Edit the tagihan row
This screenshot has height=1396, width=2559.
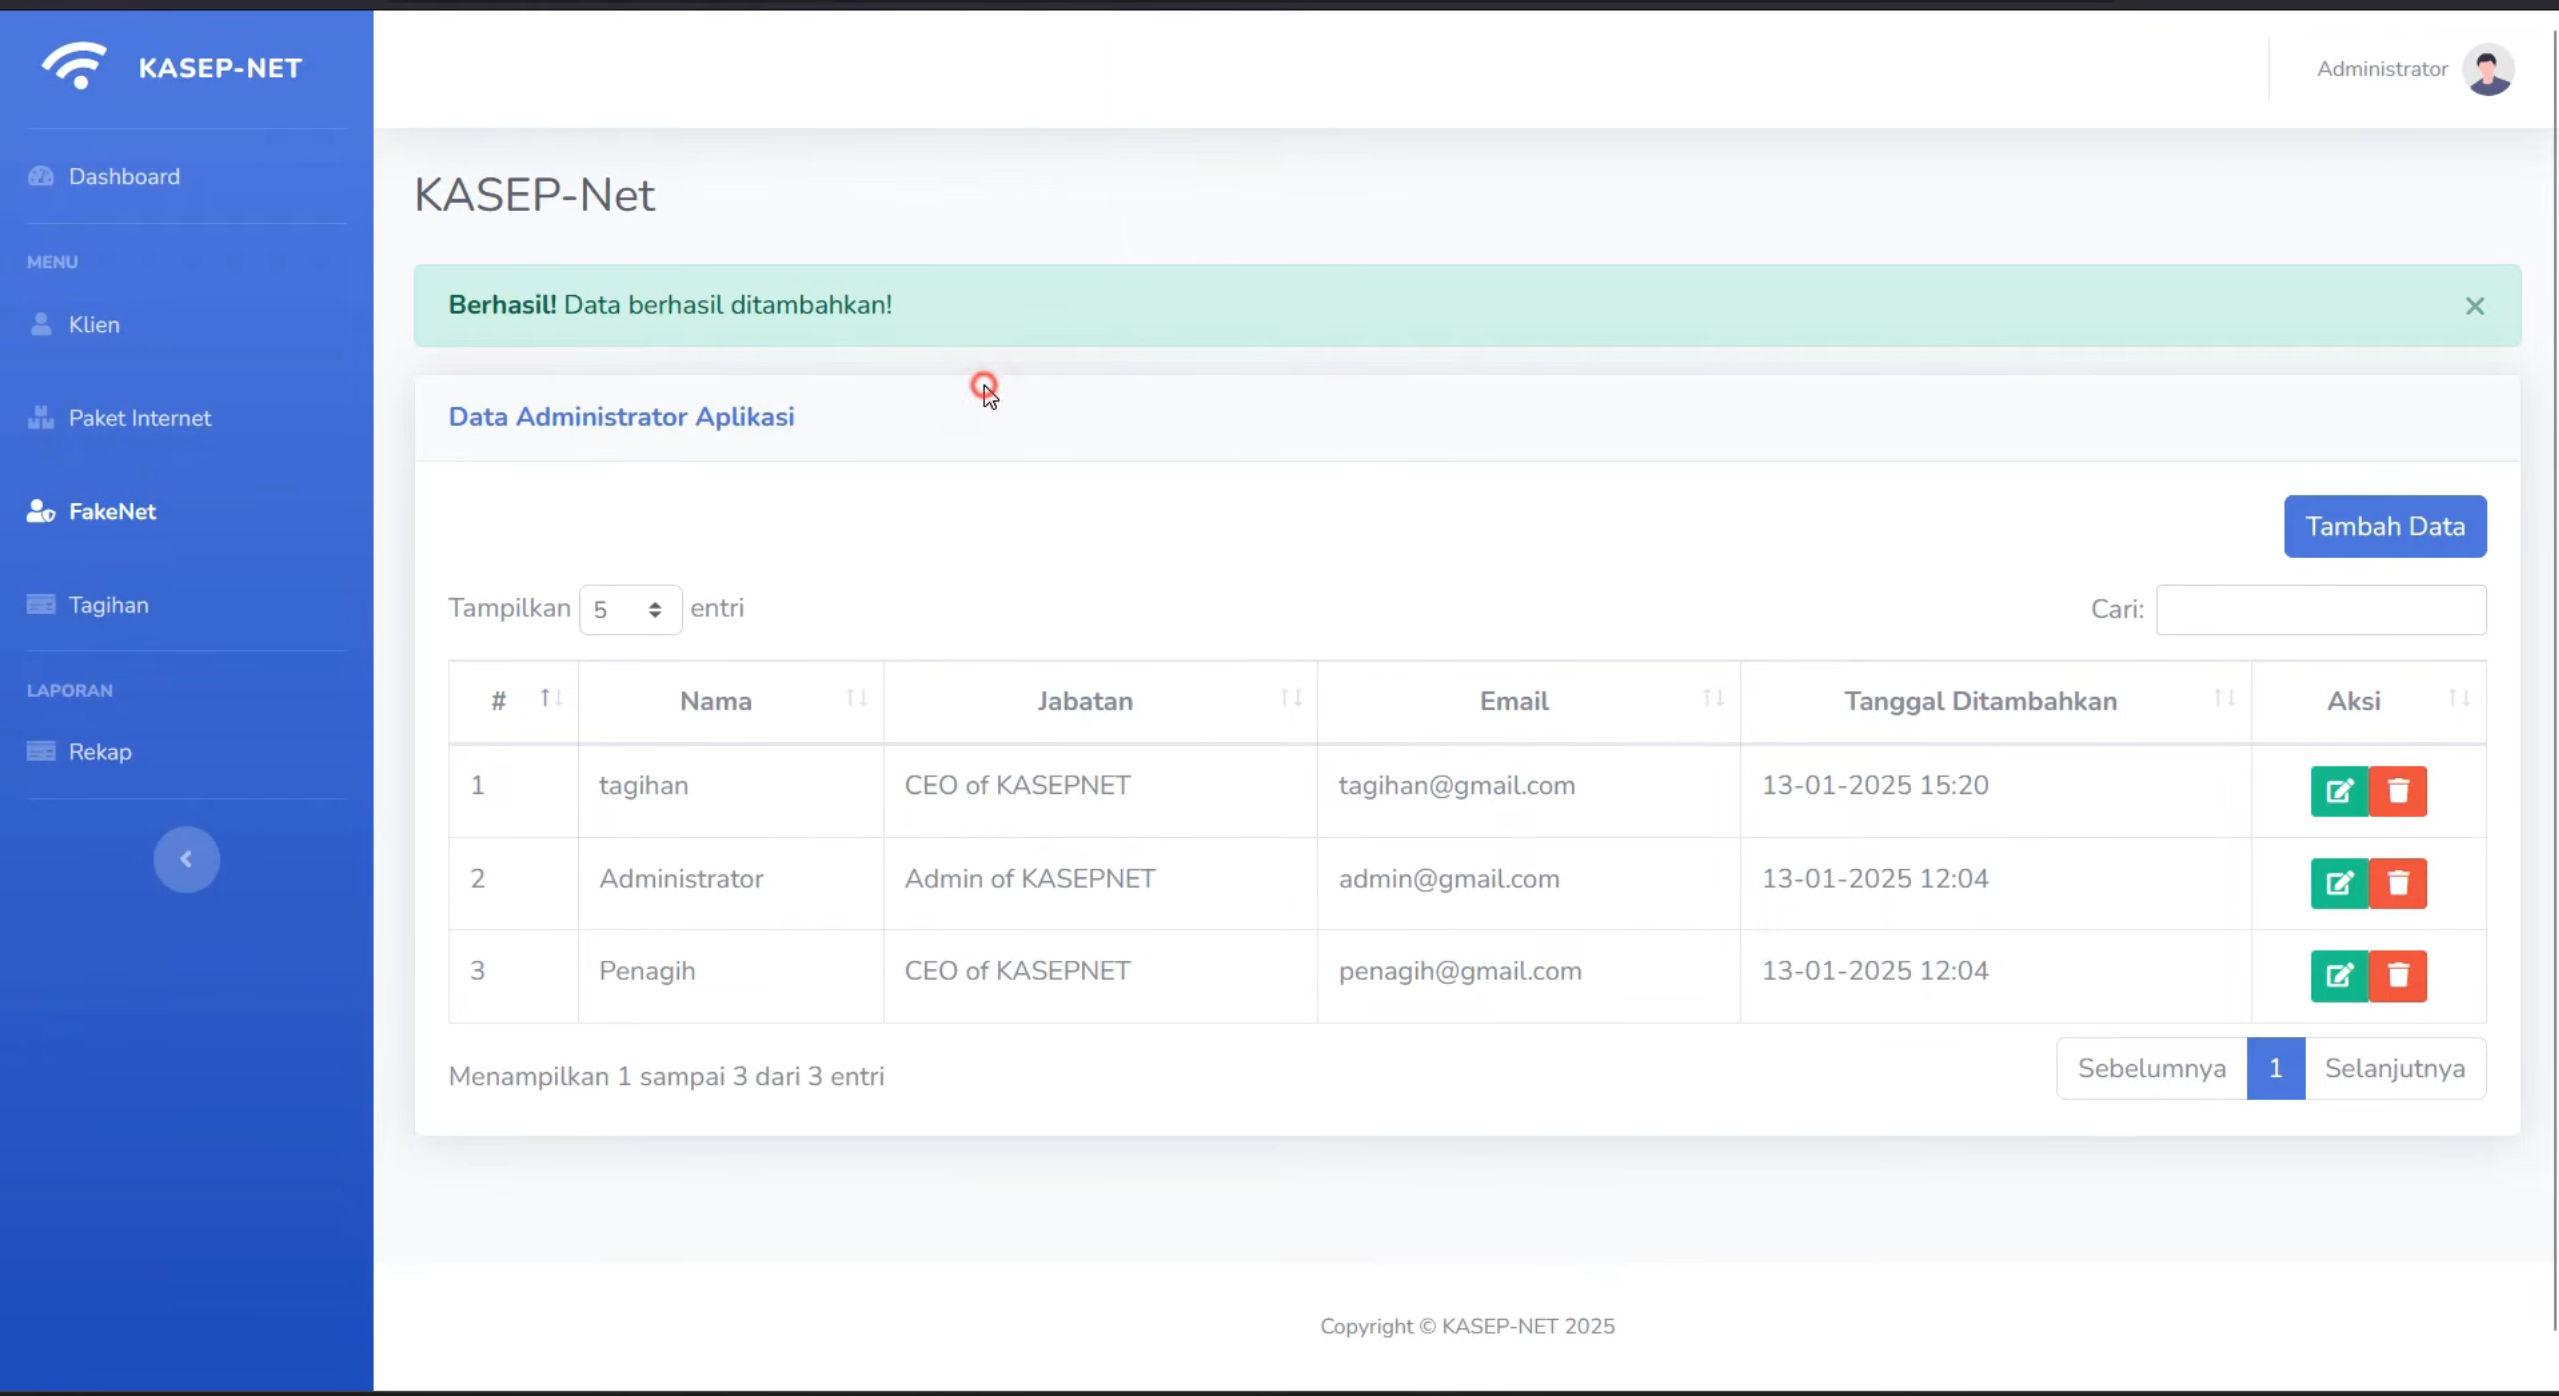tap(2339, 791)
